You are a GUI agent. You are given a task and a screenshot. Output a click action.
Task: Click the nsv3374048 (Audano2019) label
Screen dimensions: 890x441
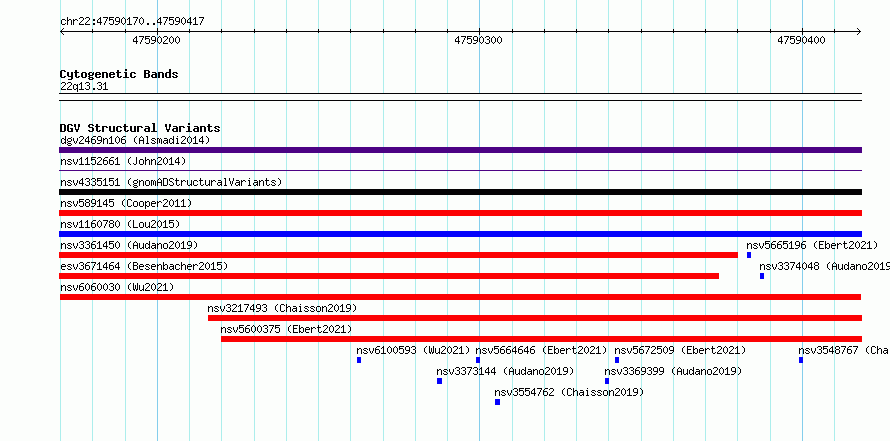(x=824, y=266)
